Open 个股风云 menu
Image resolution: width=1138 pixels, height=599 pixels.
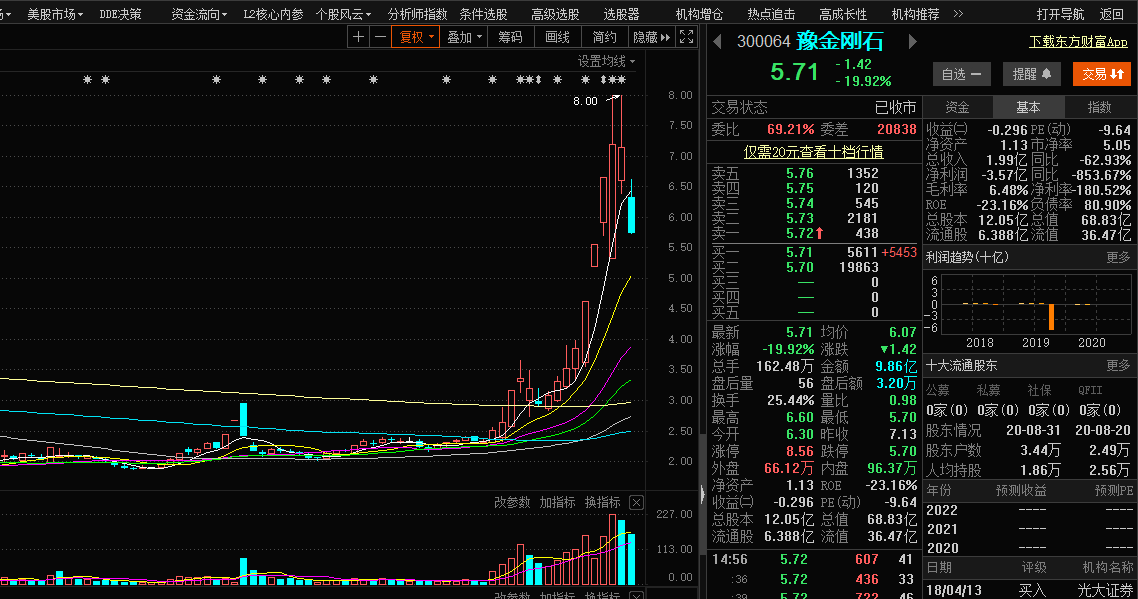[343, 14]
